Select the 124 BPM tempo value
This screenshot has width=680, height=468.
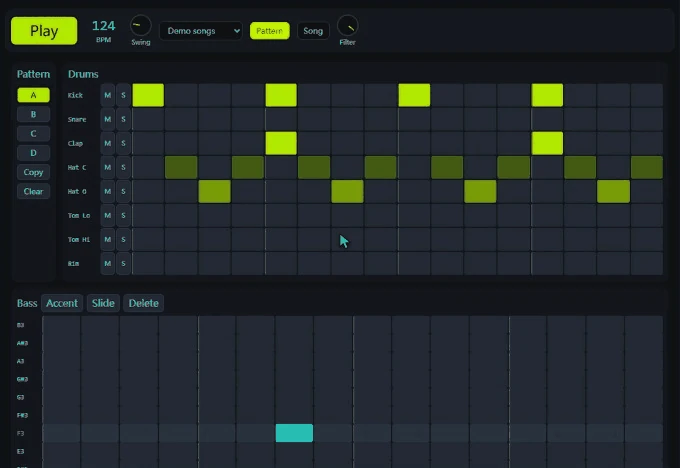(104, 26)
